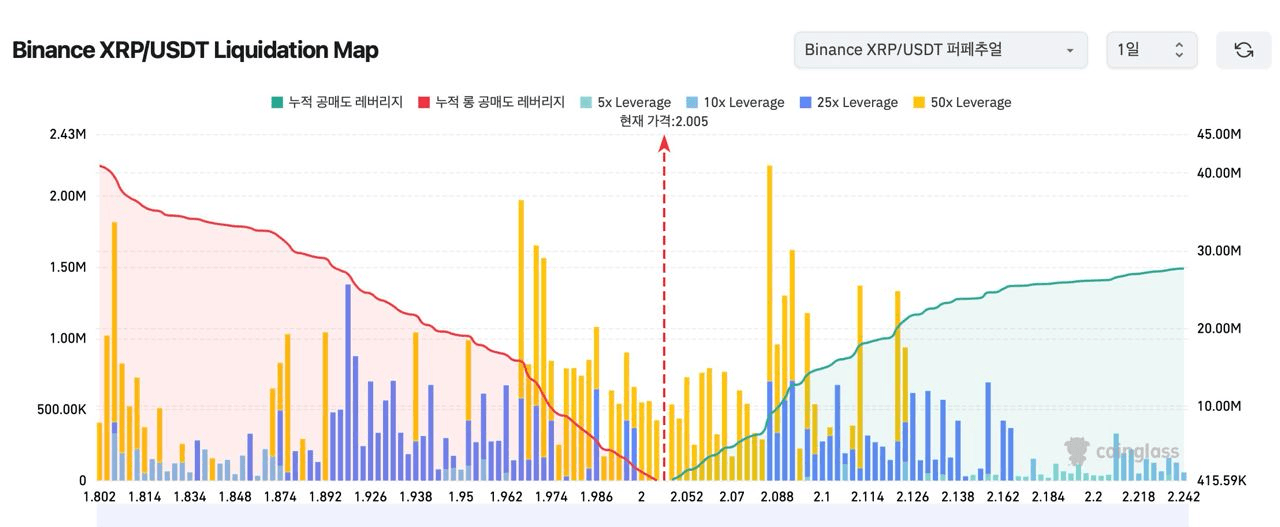The height and width of the screenshot is (527, 1280).
Task: Open the Binance XRP/USDT 퍼페추얼 dropdown
Action: pos(940,50)
